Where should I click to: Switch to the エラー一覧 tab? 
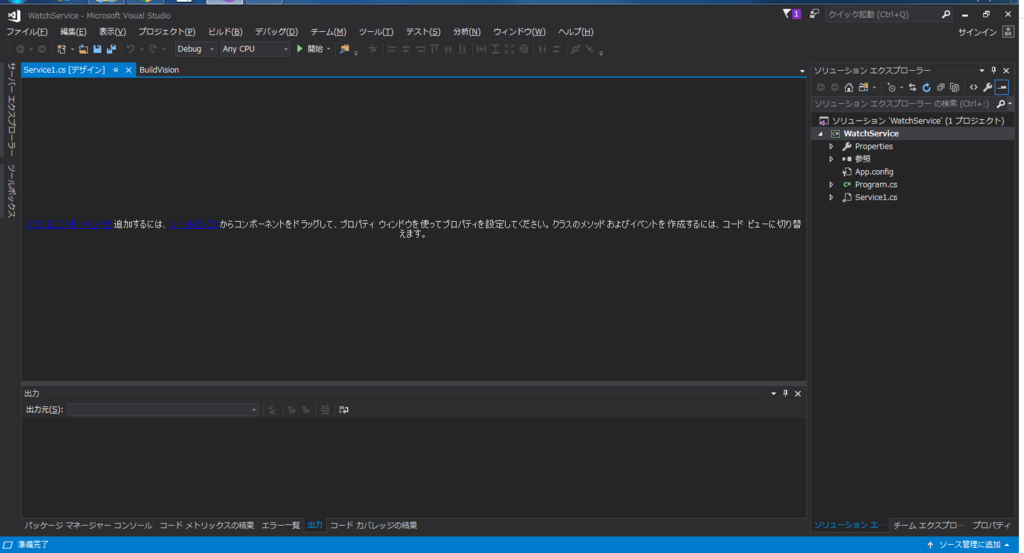[281, 526]
